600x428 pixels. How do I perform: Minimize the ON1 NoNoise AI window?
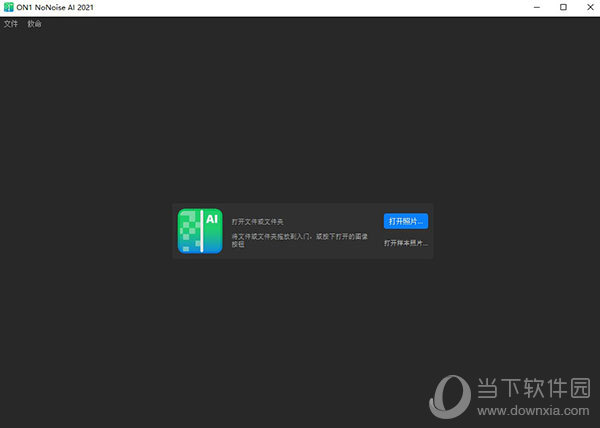click(537, 7)
